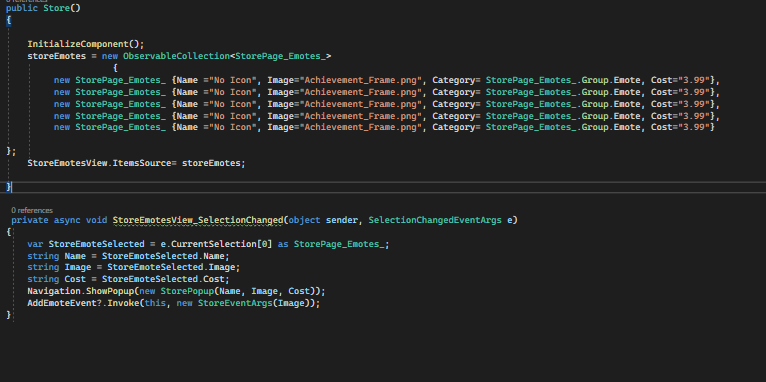Viewport: 766px width, 382px height.
Task: Click the Invoke method call
Action: [123, 303]
